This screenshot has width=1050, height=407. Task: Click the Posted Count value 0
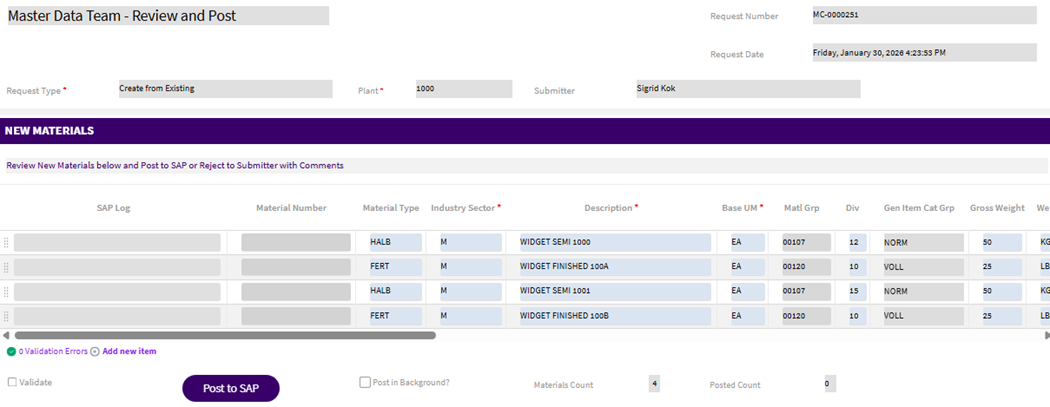[830, 384]
